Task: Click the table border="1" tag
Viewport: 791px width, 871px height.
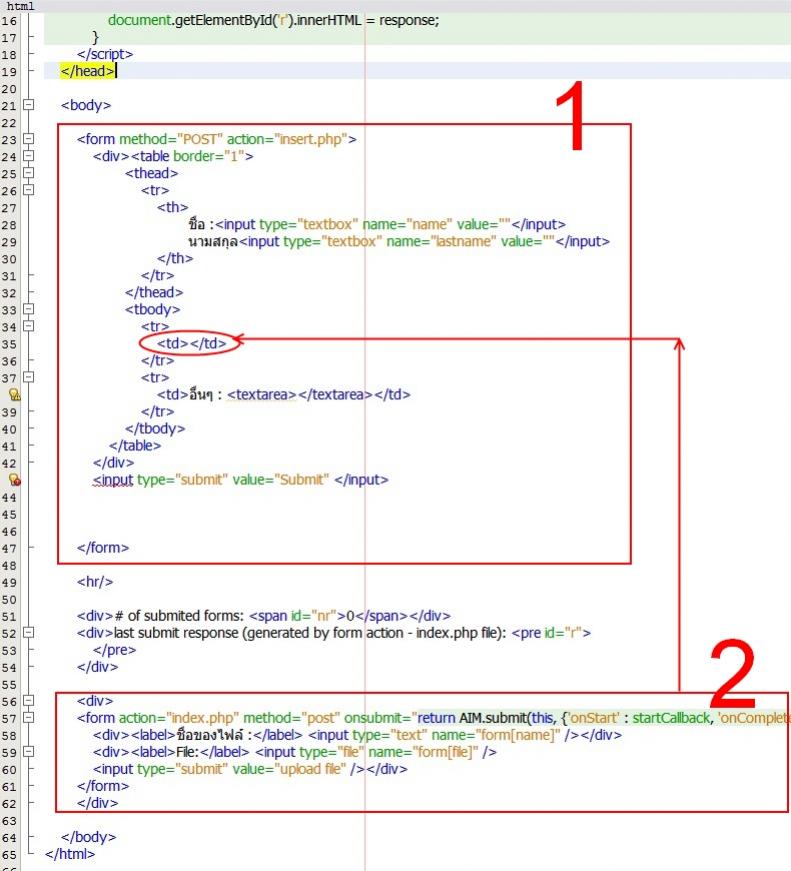Action: click(192, 156)
